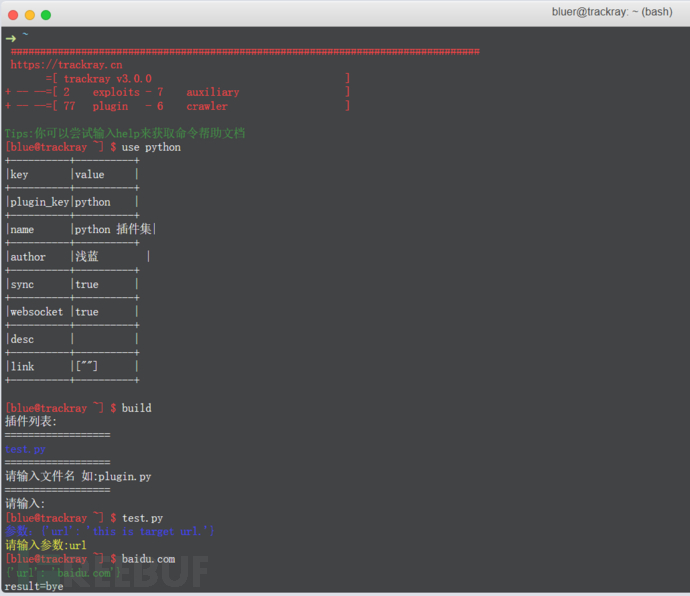690x596 pixels.
Task: Click the 'key' table header cell
Action: click(19, 175)
